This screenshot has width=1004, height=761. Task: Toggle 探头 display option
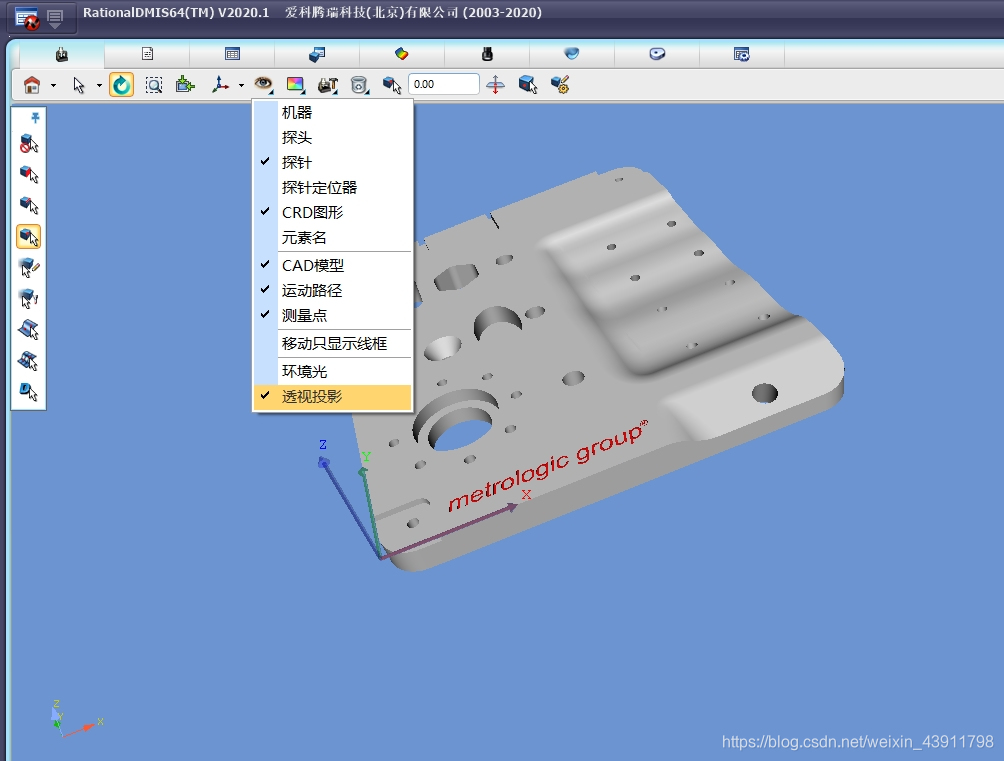point(332,138)
